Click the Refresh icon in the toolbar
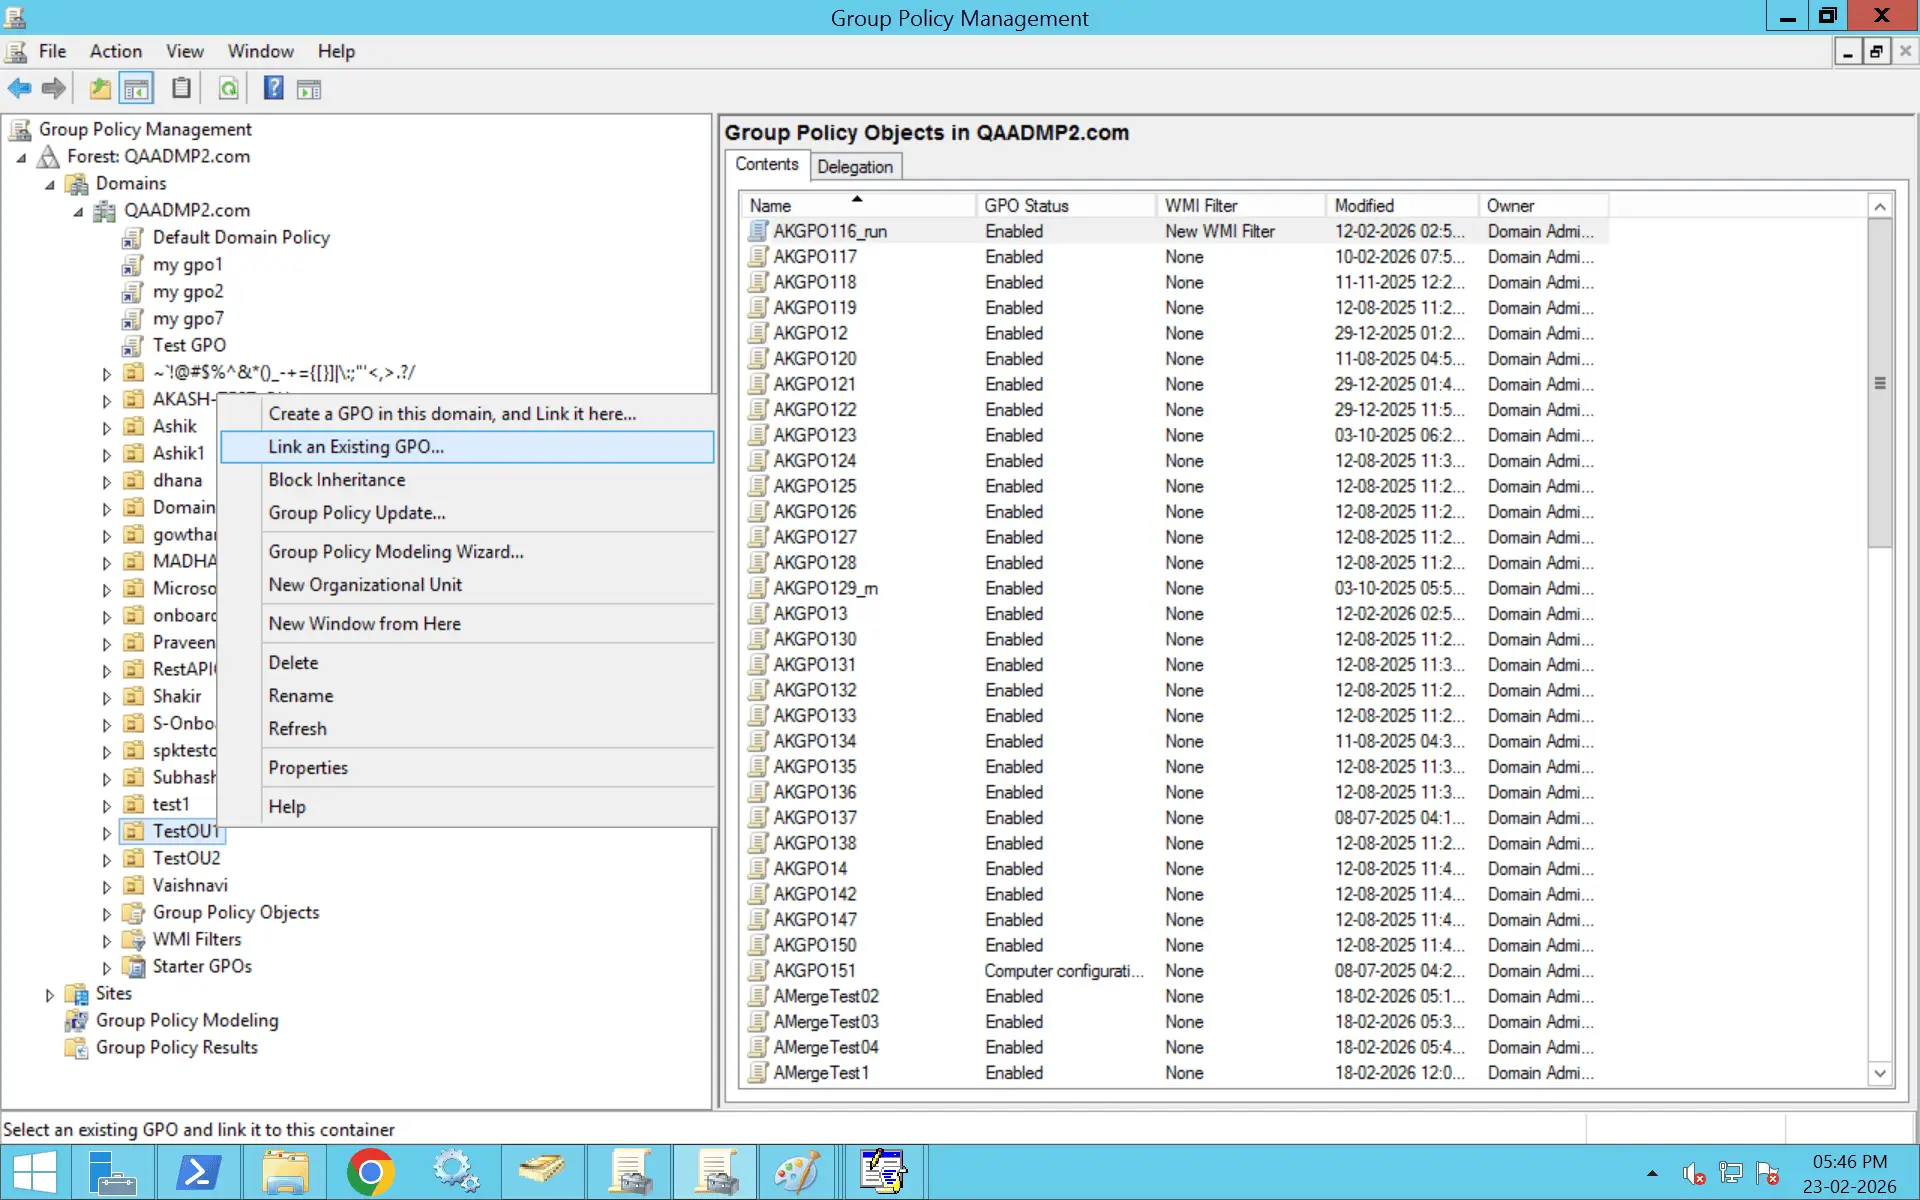Viewport: 1920px width, 1200px height. 228,88
